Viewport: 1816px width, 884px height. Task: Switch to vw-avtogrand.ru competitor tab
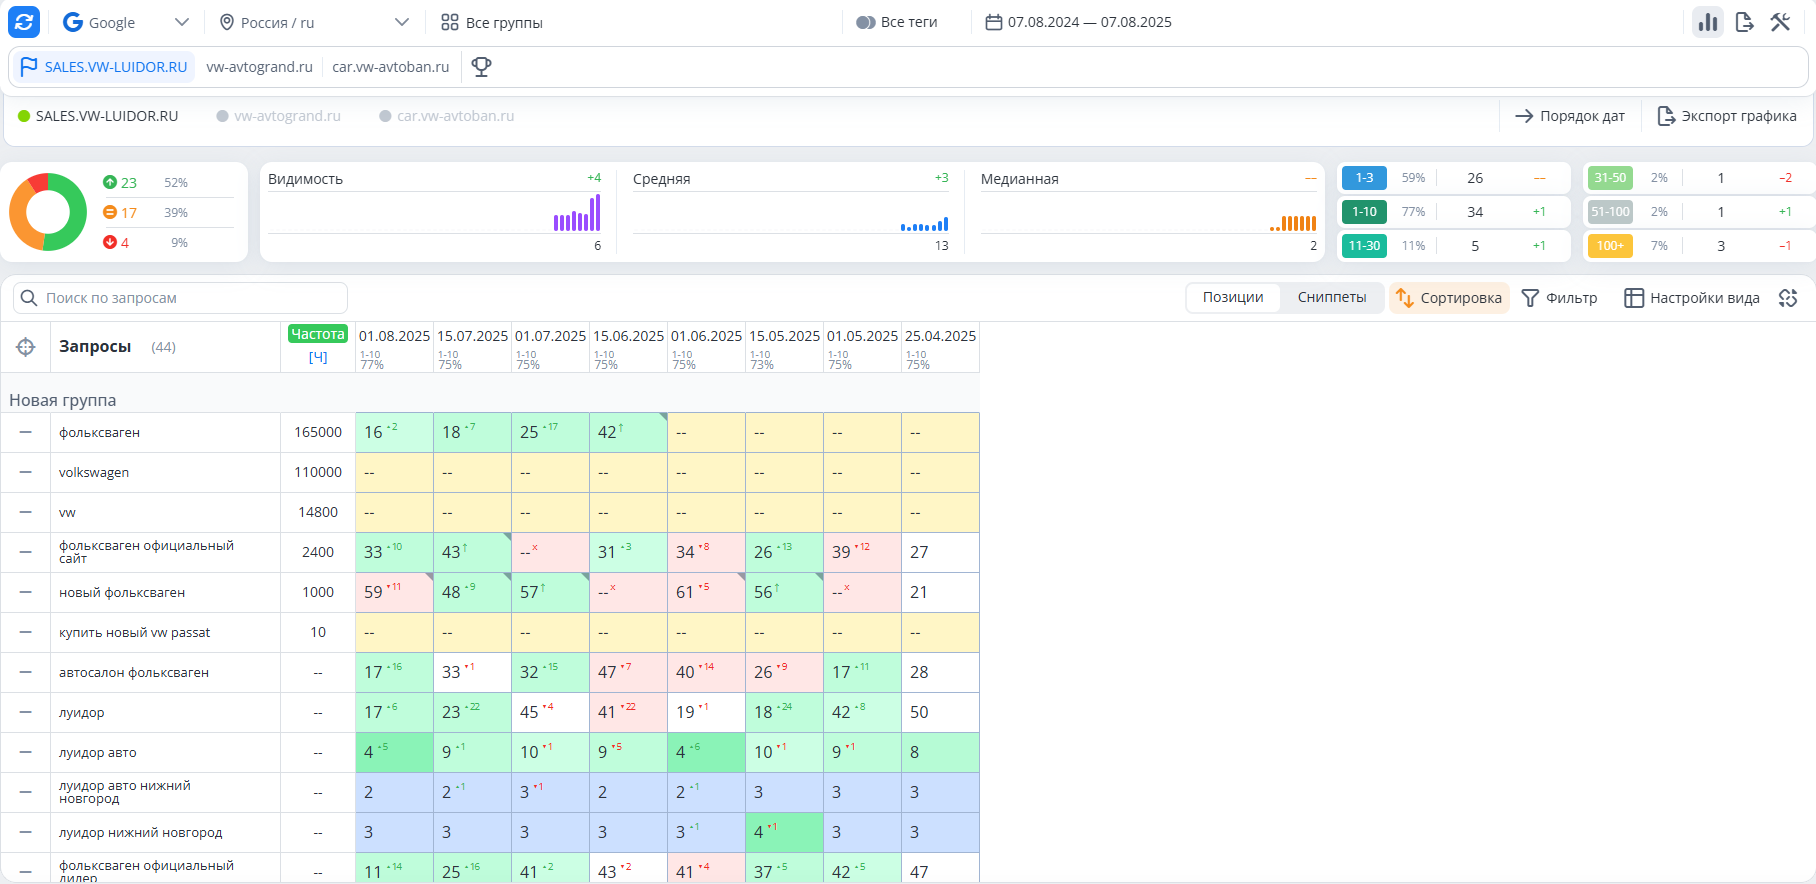click(259, 67)
